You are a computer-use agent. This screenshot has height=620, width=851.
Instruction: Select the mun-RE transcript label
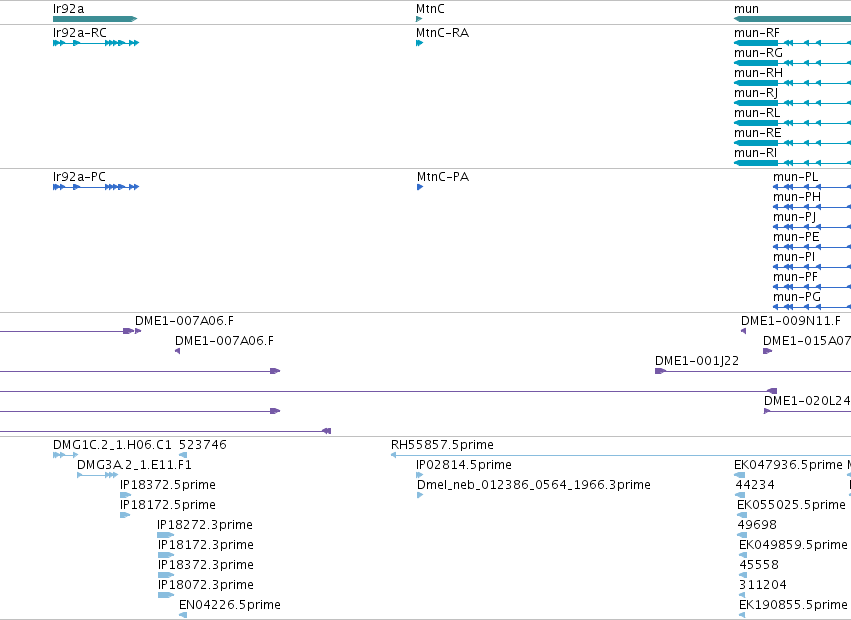pyautogui.click(x=758, y=133)
